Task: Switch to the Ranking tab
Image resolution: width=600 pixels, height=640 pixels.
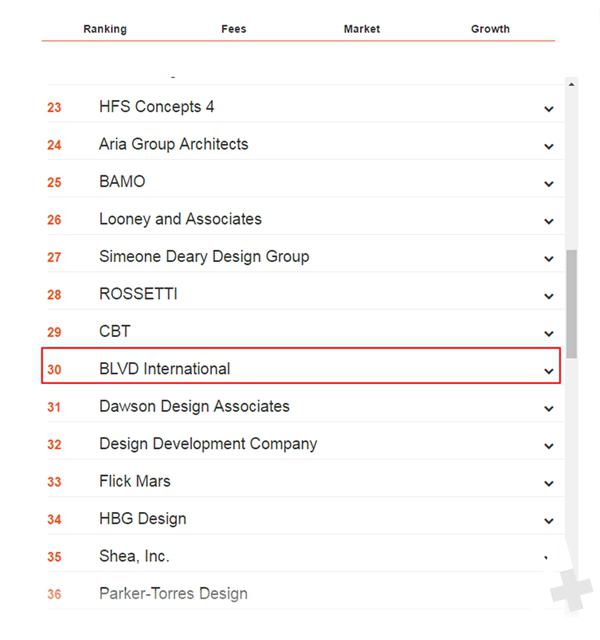Action: click(105, 29)
